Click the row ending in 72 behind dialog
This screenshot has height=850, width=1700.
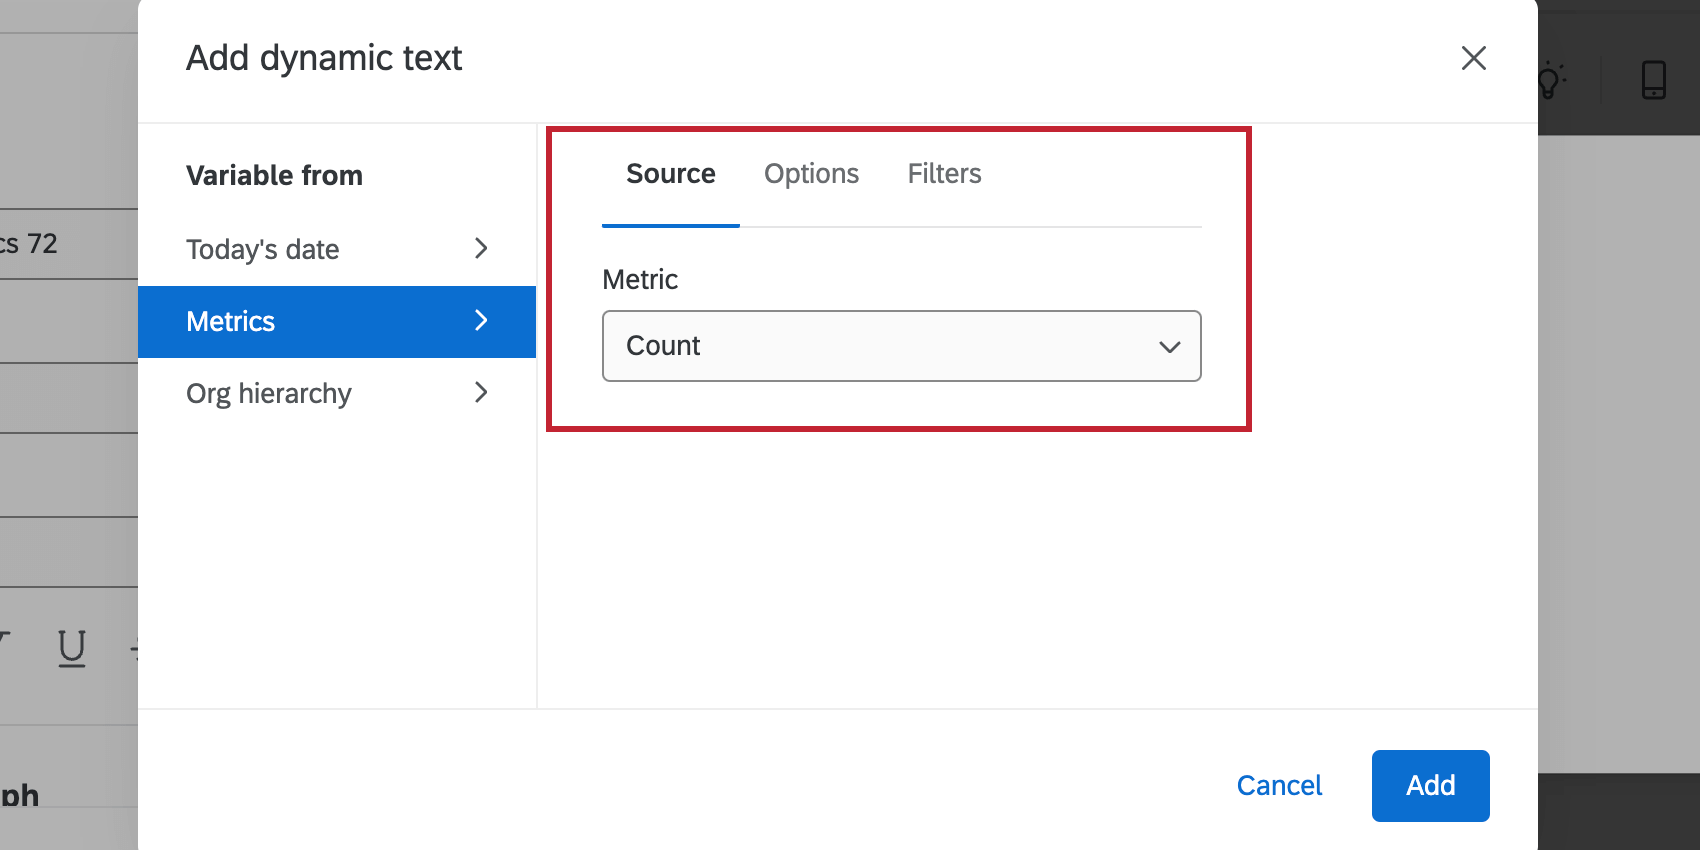click(x=40, y=244)
